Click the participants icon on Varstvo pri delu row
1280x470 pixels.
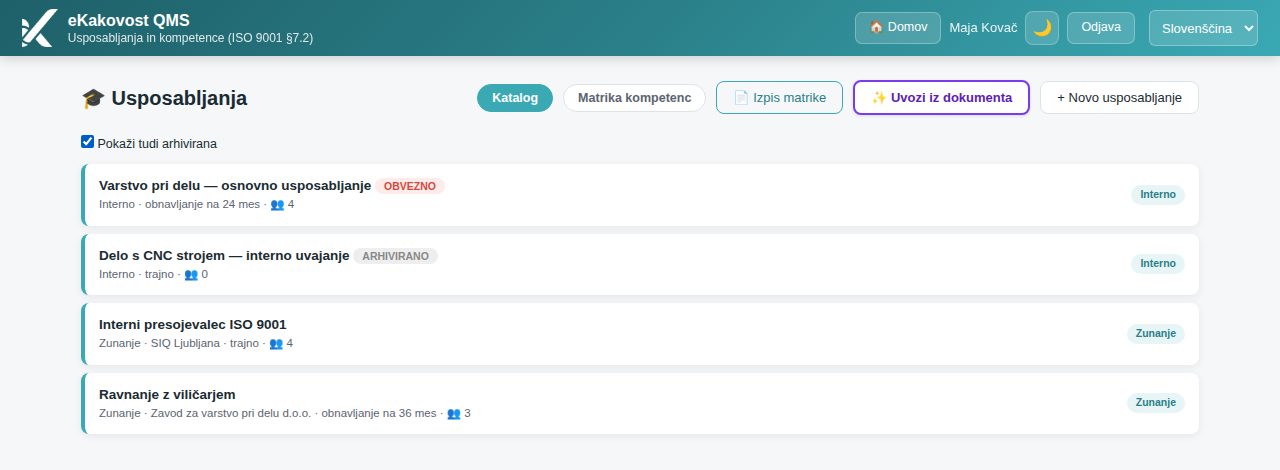click(277, 204)
